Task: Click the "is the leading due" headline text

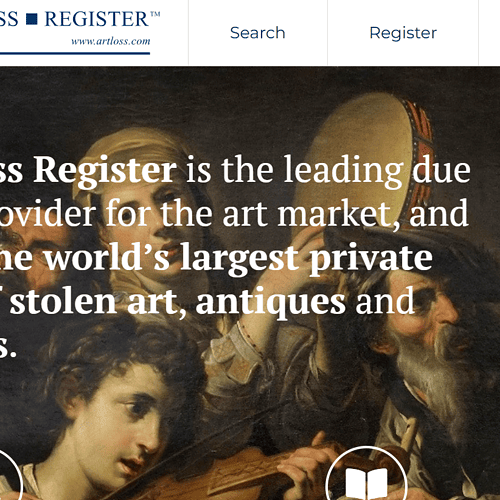Action: [328, 171]
